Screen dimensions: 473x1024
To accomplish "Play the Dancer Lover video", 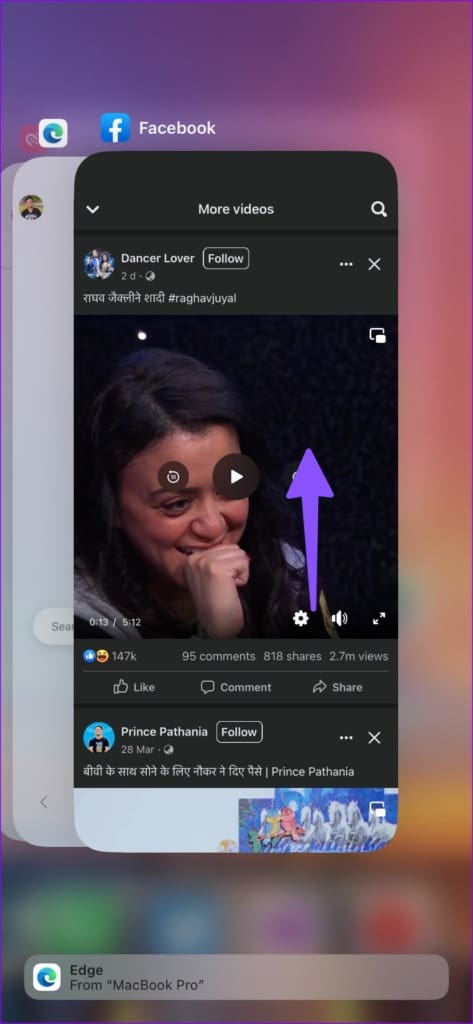I will pos(236,477).
